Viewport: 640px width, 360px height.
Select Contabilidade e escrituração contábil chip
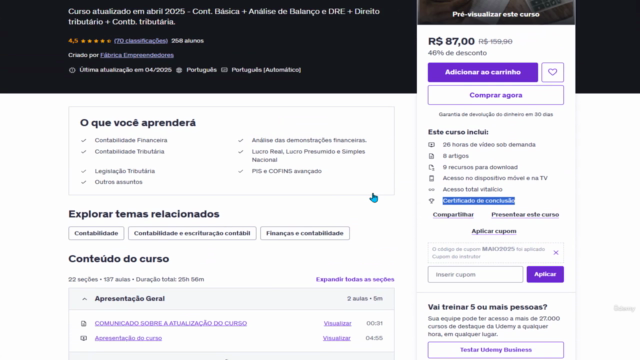pyautogui.click(x=192, y=233)
